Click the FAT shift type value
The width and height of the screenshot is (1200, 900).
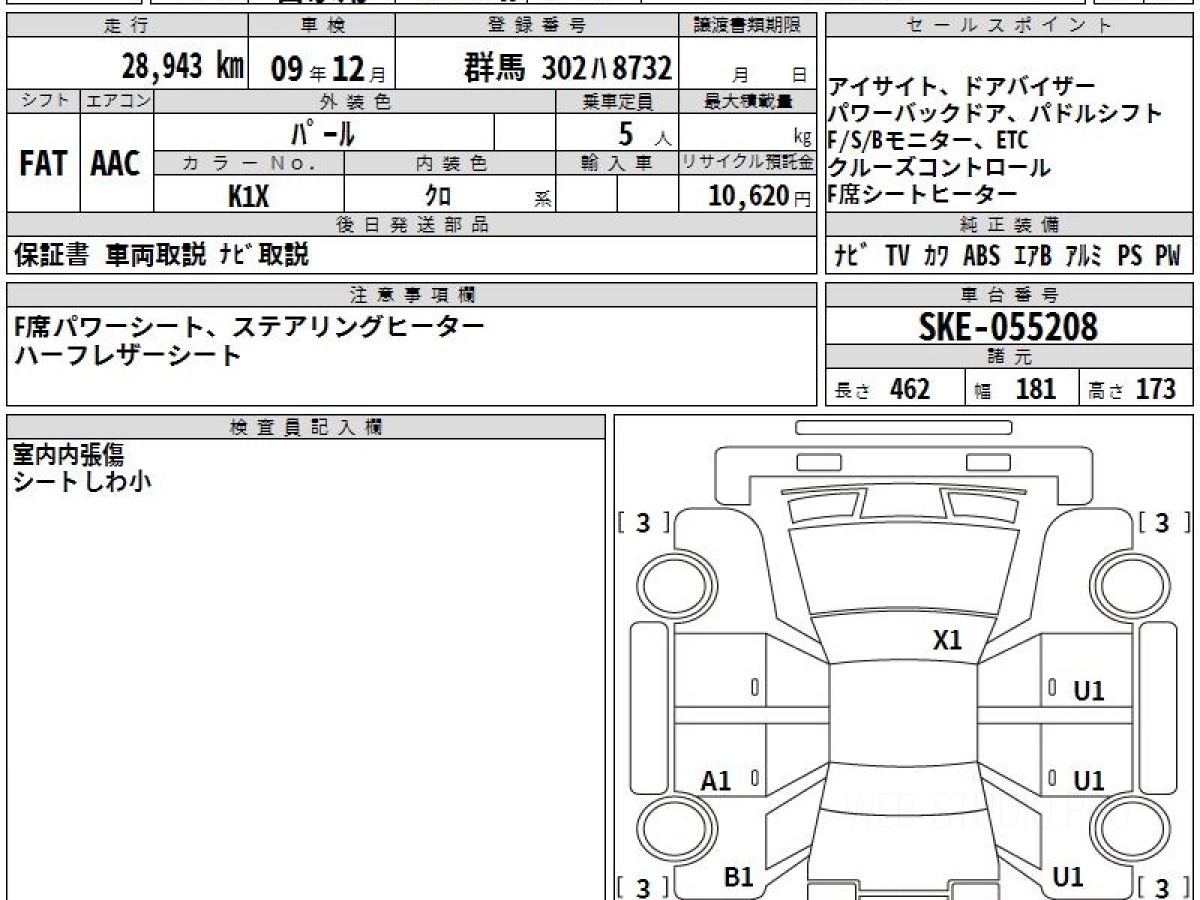pos(43,164)
